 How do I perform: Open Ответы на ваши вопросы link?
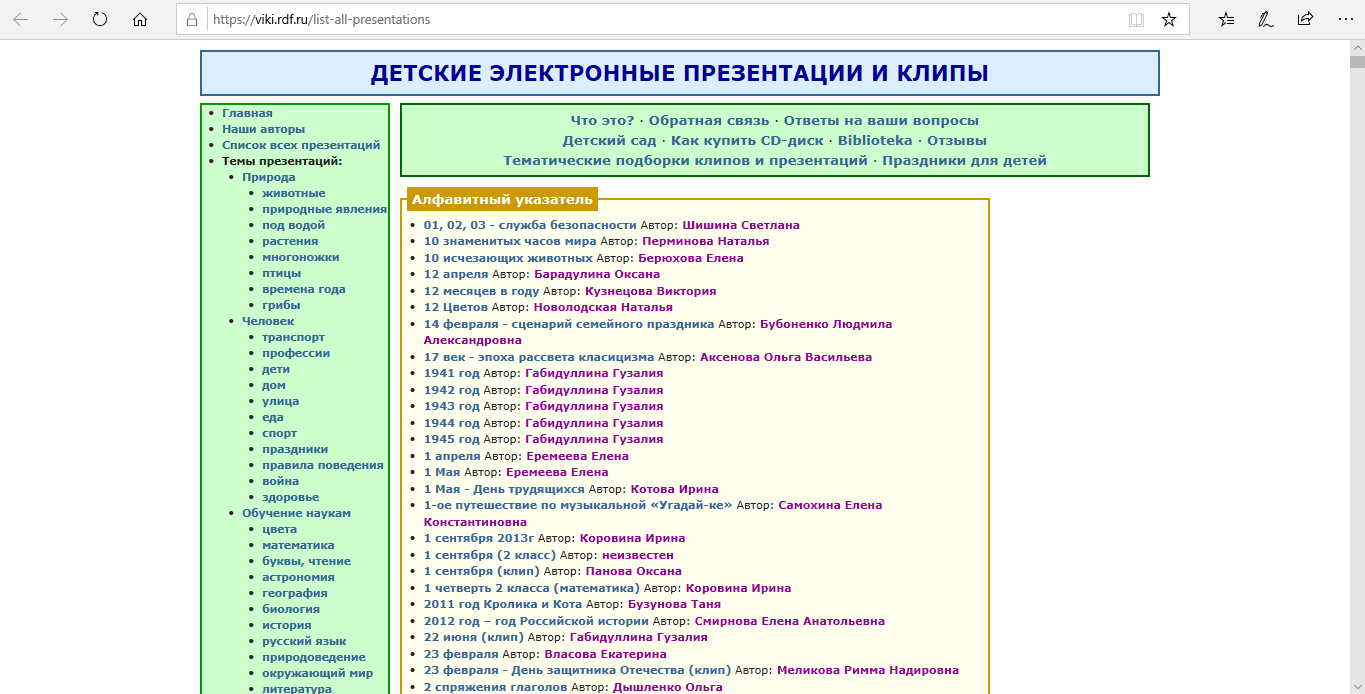[x=881, y=121]
